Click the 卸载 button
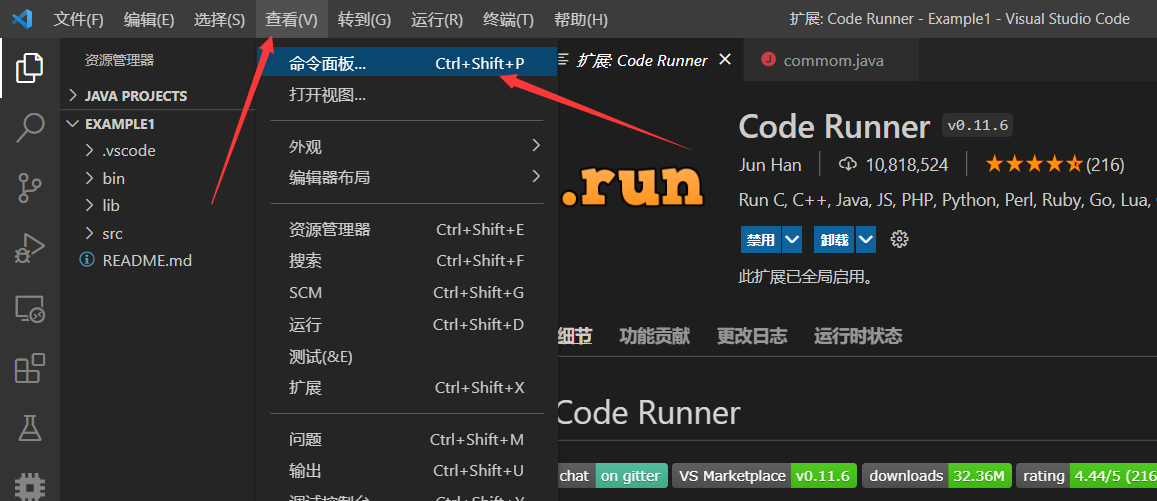The width and height of the screenshot is (1157, 501). click(835, 239)
